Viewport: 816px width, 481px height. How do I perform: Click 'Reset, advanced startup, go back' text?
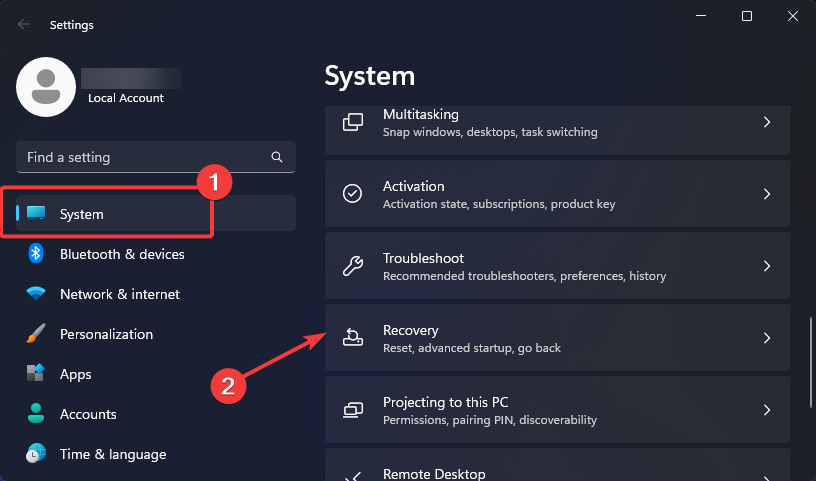coord(471,348)
